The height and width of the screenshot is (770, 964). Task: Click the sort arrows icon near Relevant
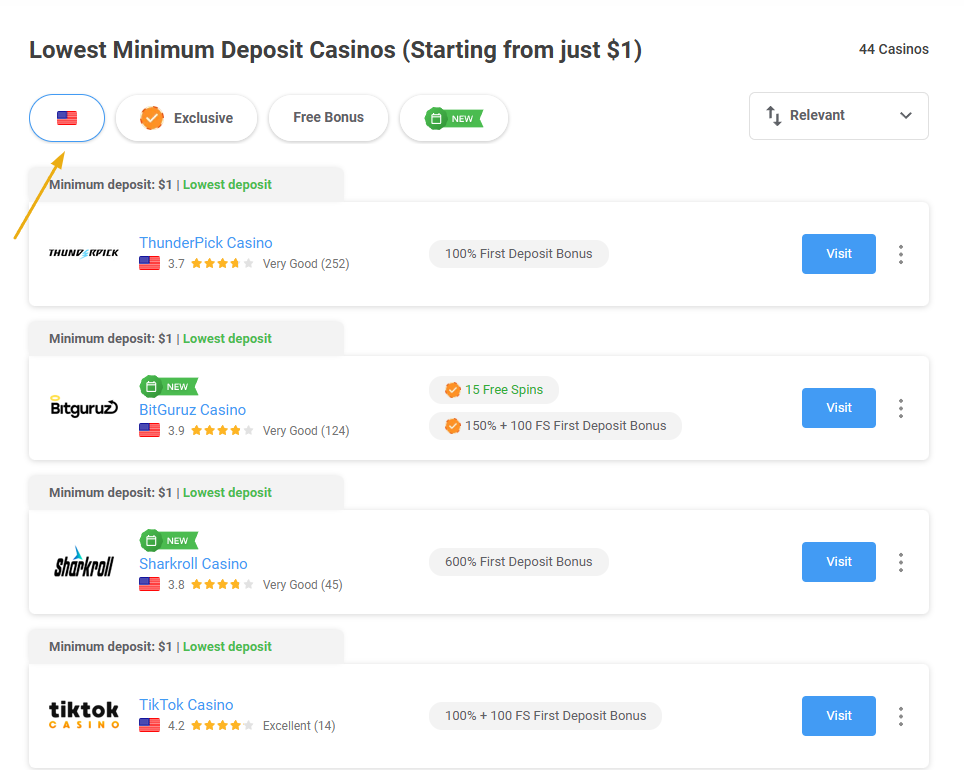[773, 116]
